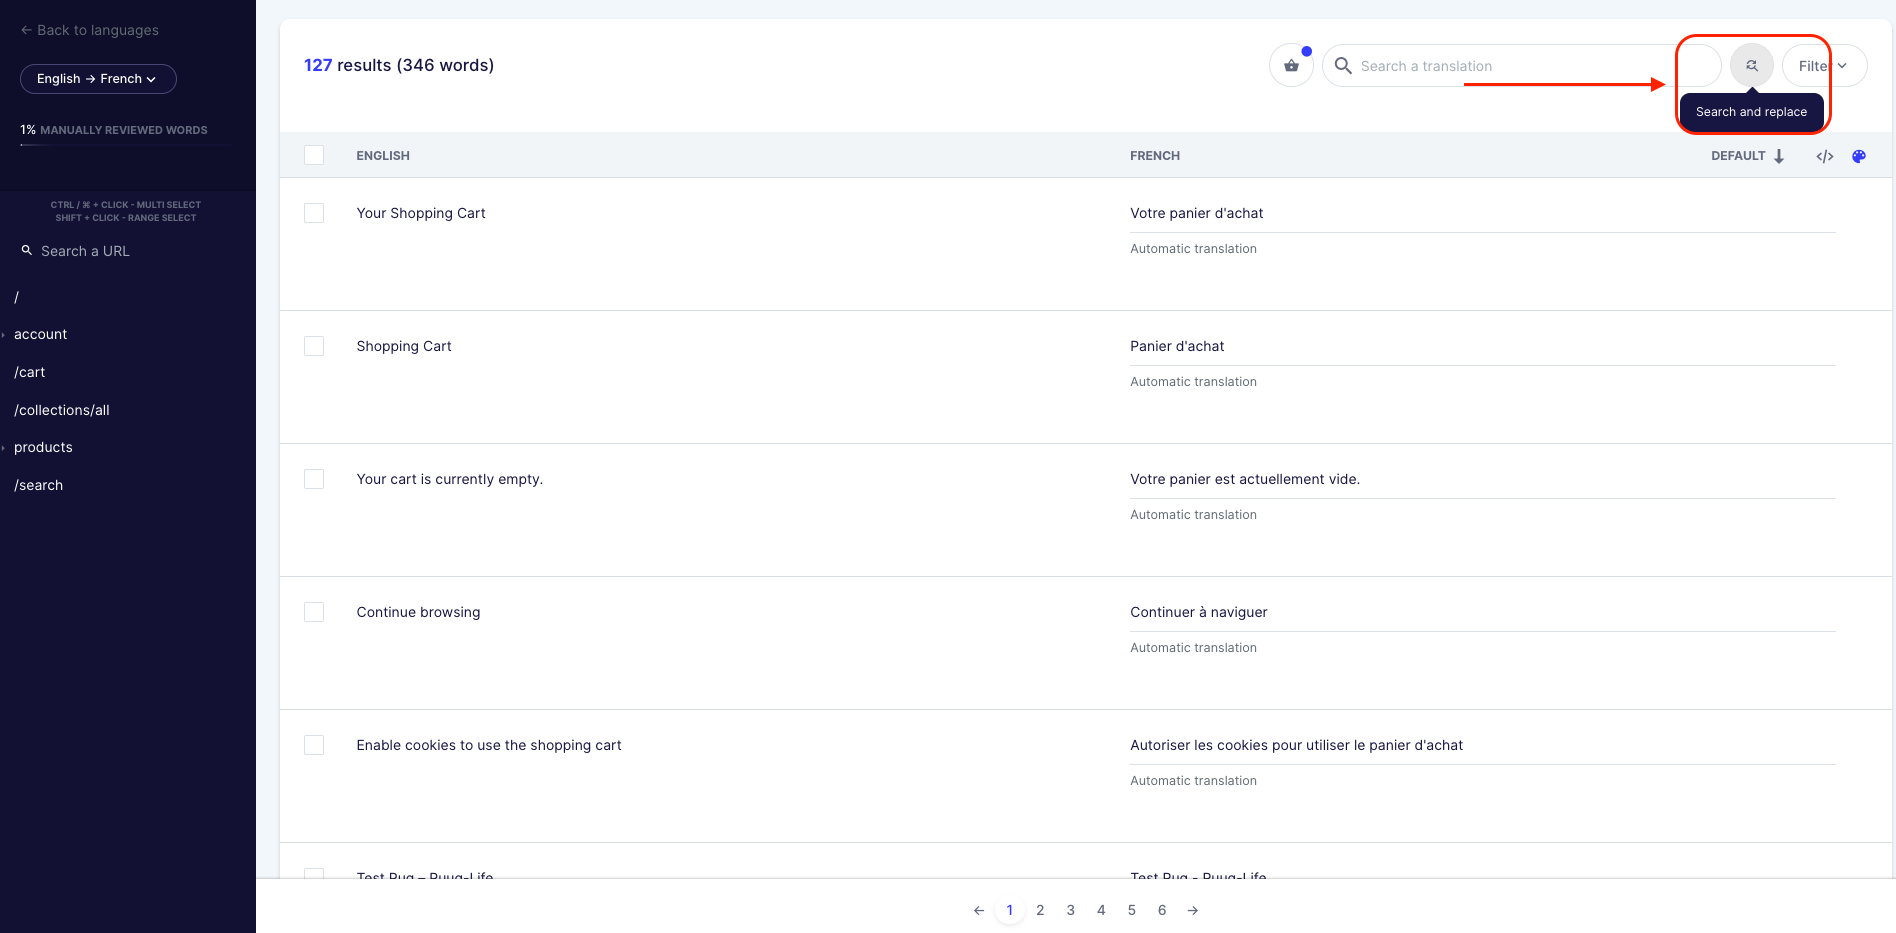The height and width of the screenshot is (933, 1896).
Task: Select the checkbox for Your Shopping Cart row
Action: pos(314,213)
